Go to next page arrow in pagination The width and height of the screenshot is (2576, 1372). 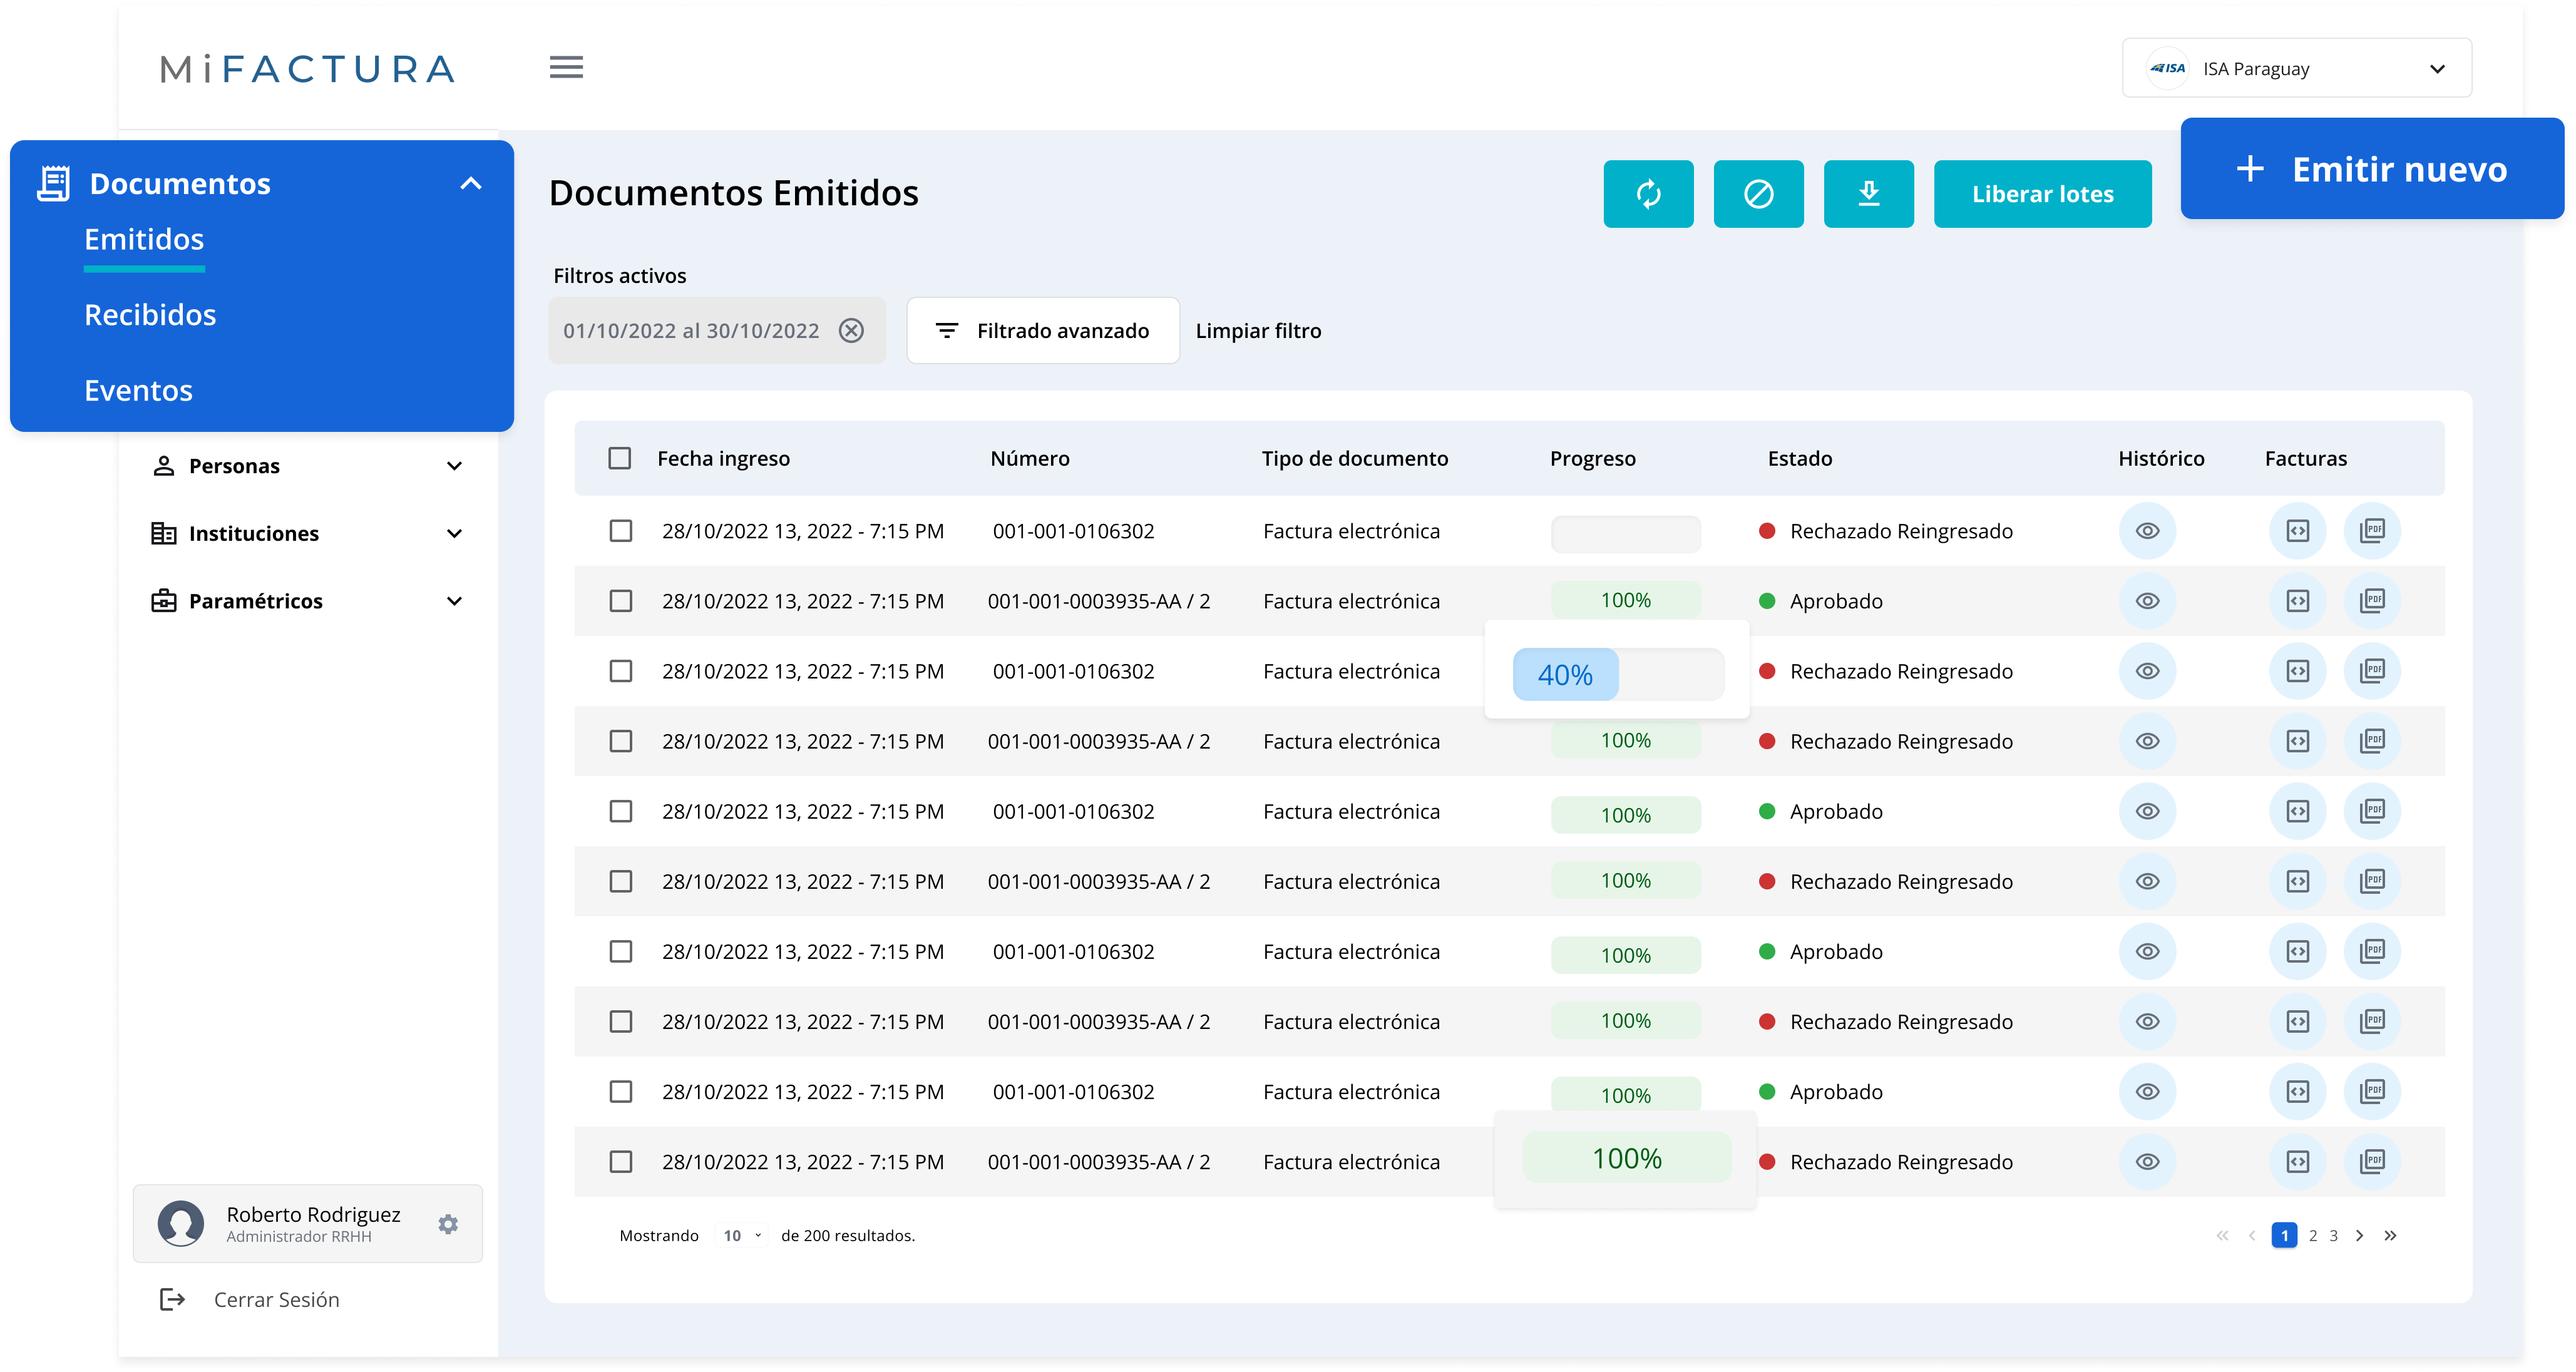click(2359, 1235)
